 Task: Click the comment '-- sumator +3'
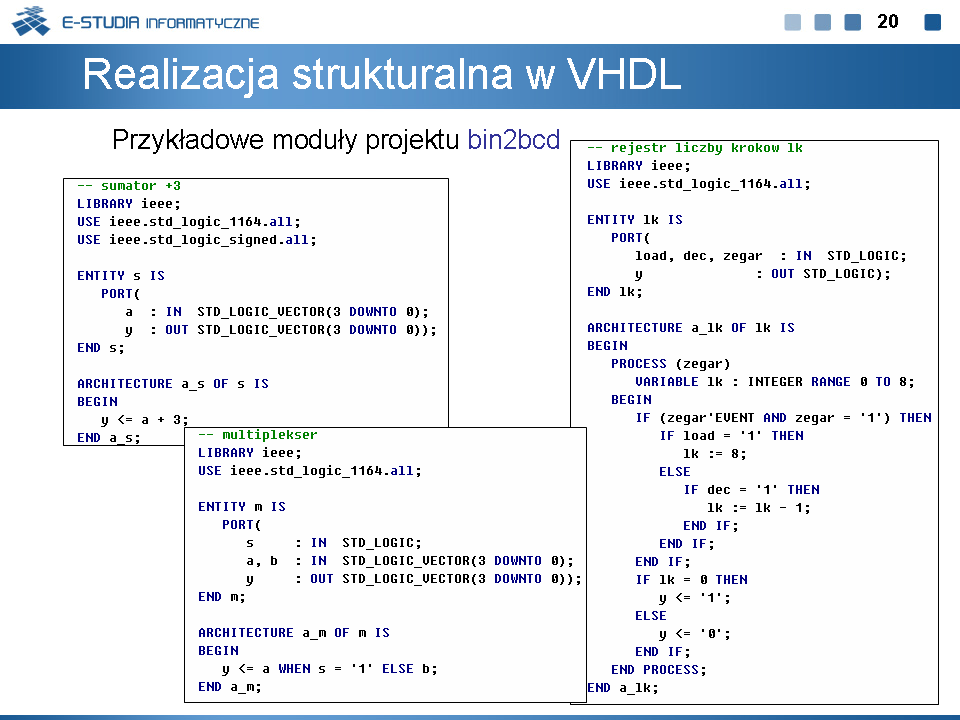pos(129,186)
